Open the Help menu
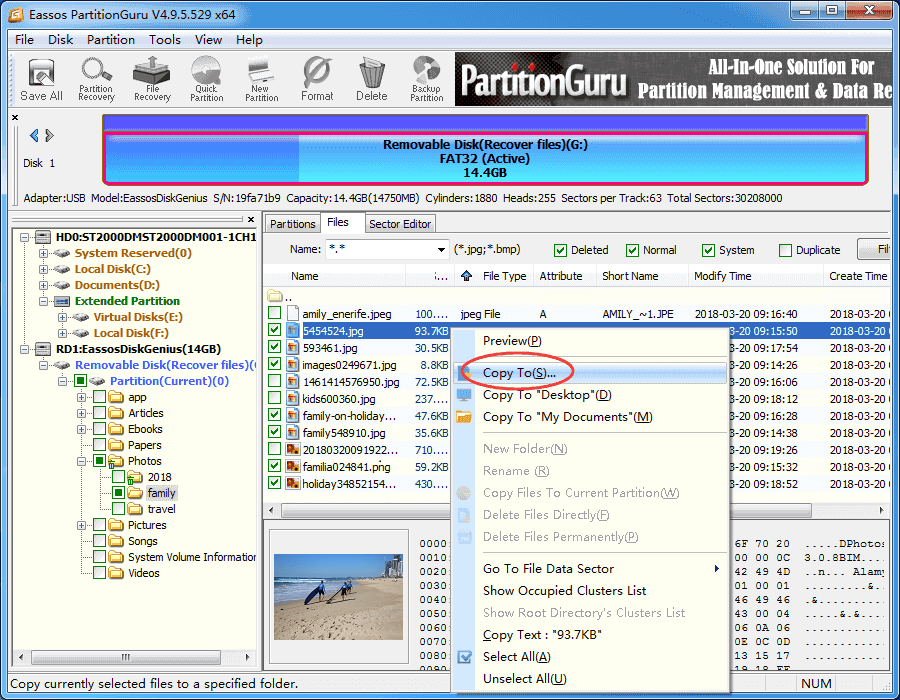Screen dimensions: 900x700 coord(249,40)
